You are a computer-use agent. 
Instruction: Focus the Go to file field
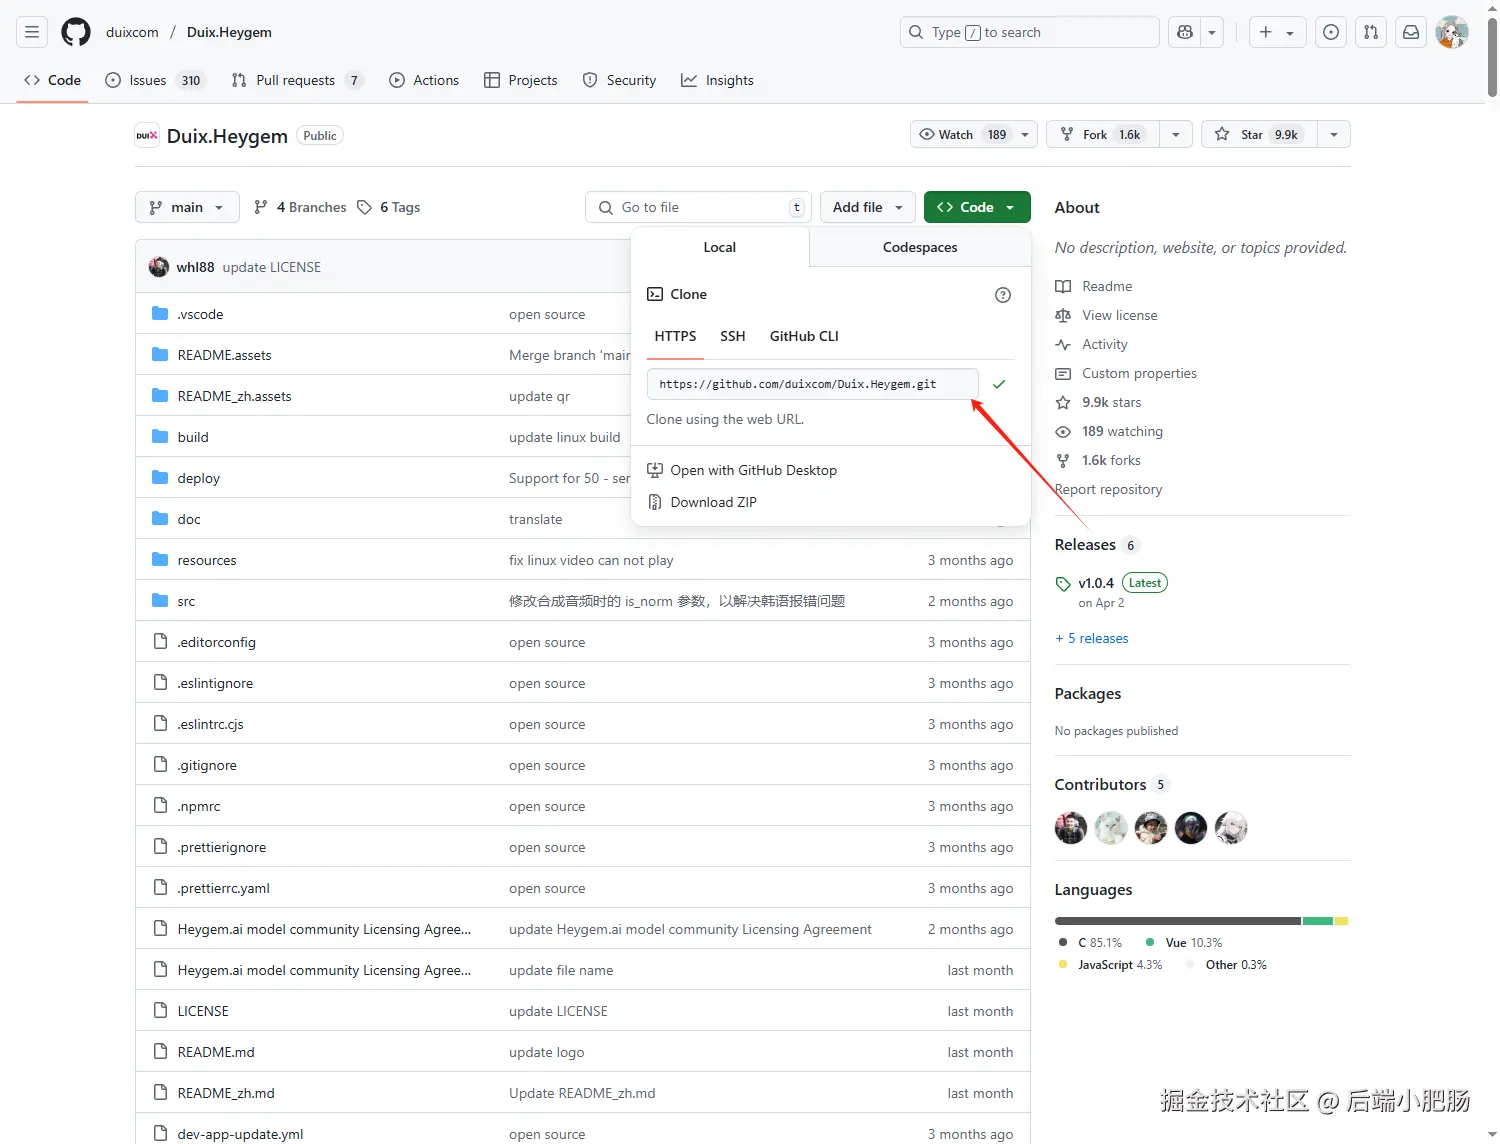(x=697, y=207)
